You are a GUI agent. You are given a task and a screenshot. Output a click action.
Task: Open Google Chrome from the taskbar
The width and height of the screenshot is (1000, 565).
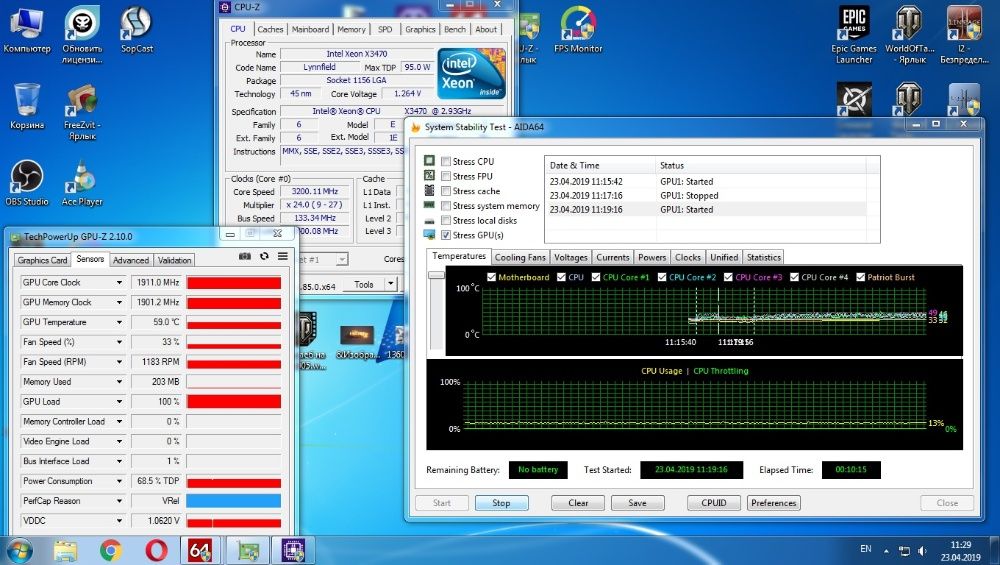pos(111,550)
